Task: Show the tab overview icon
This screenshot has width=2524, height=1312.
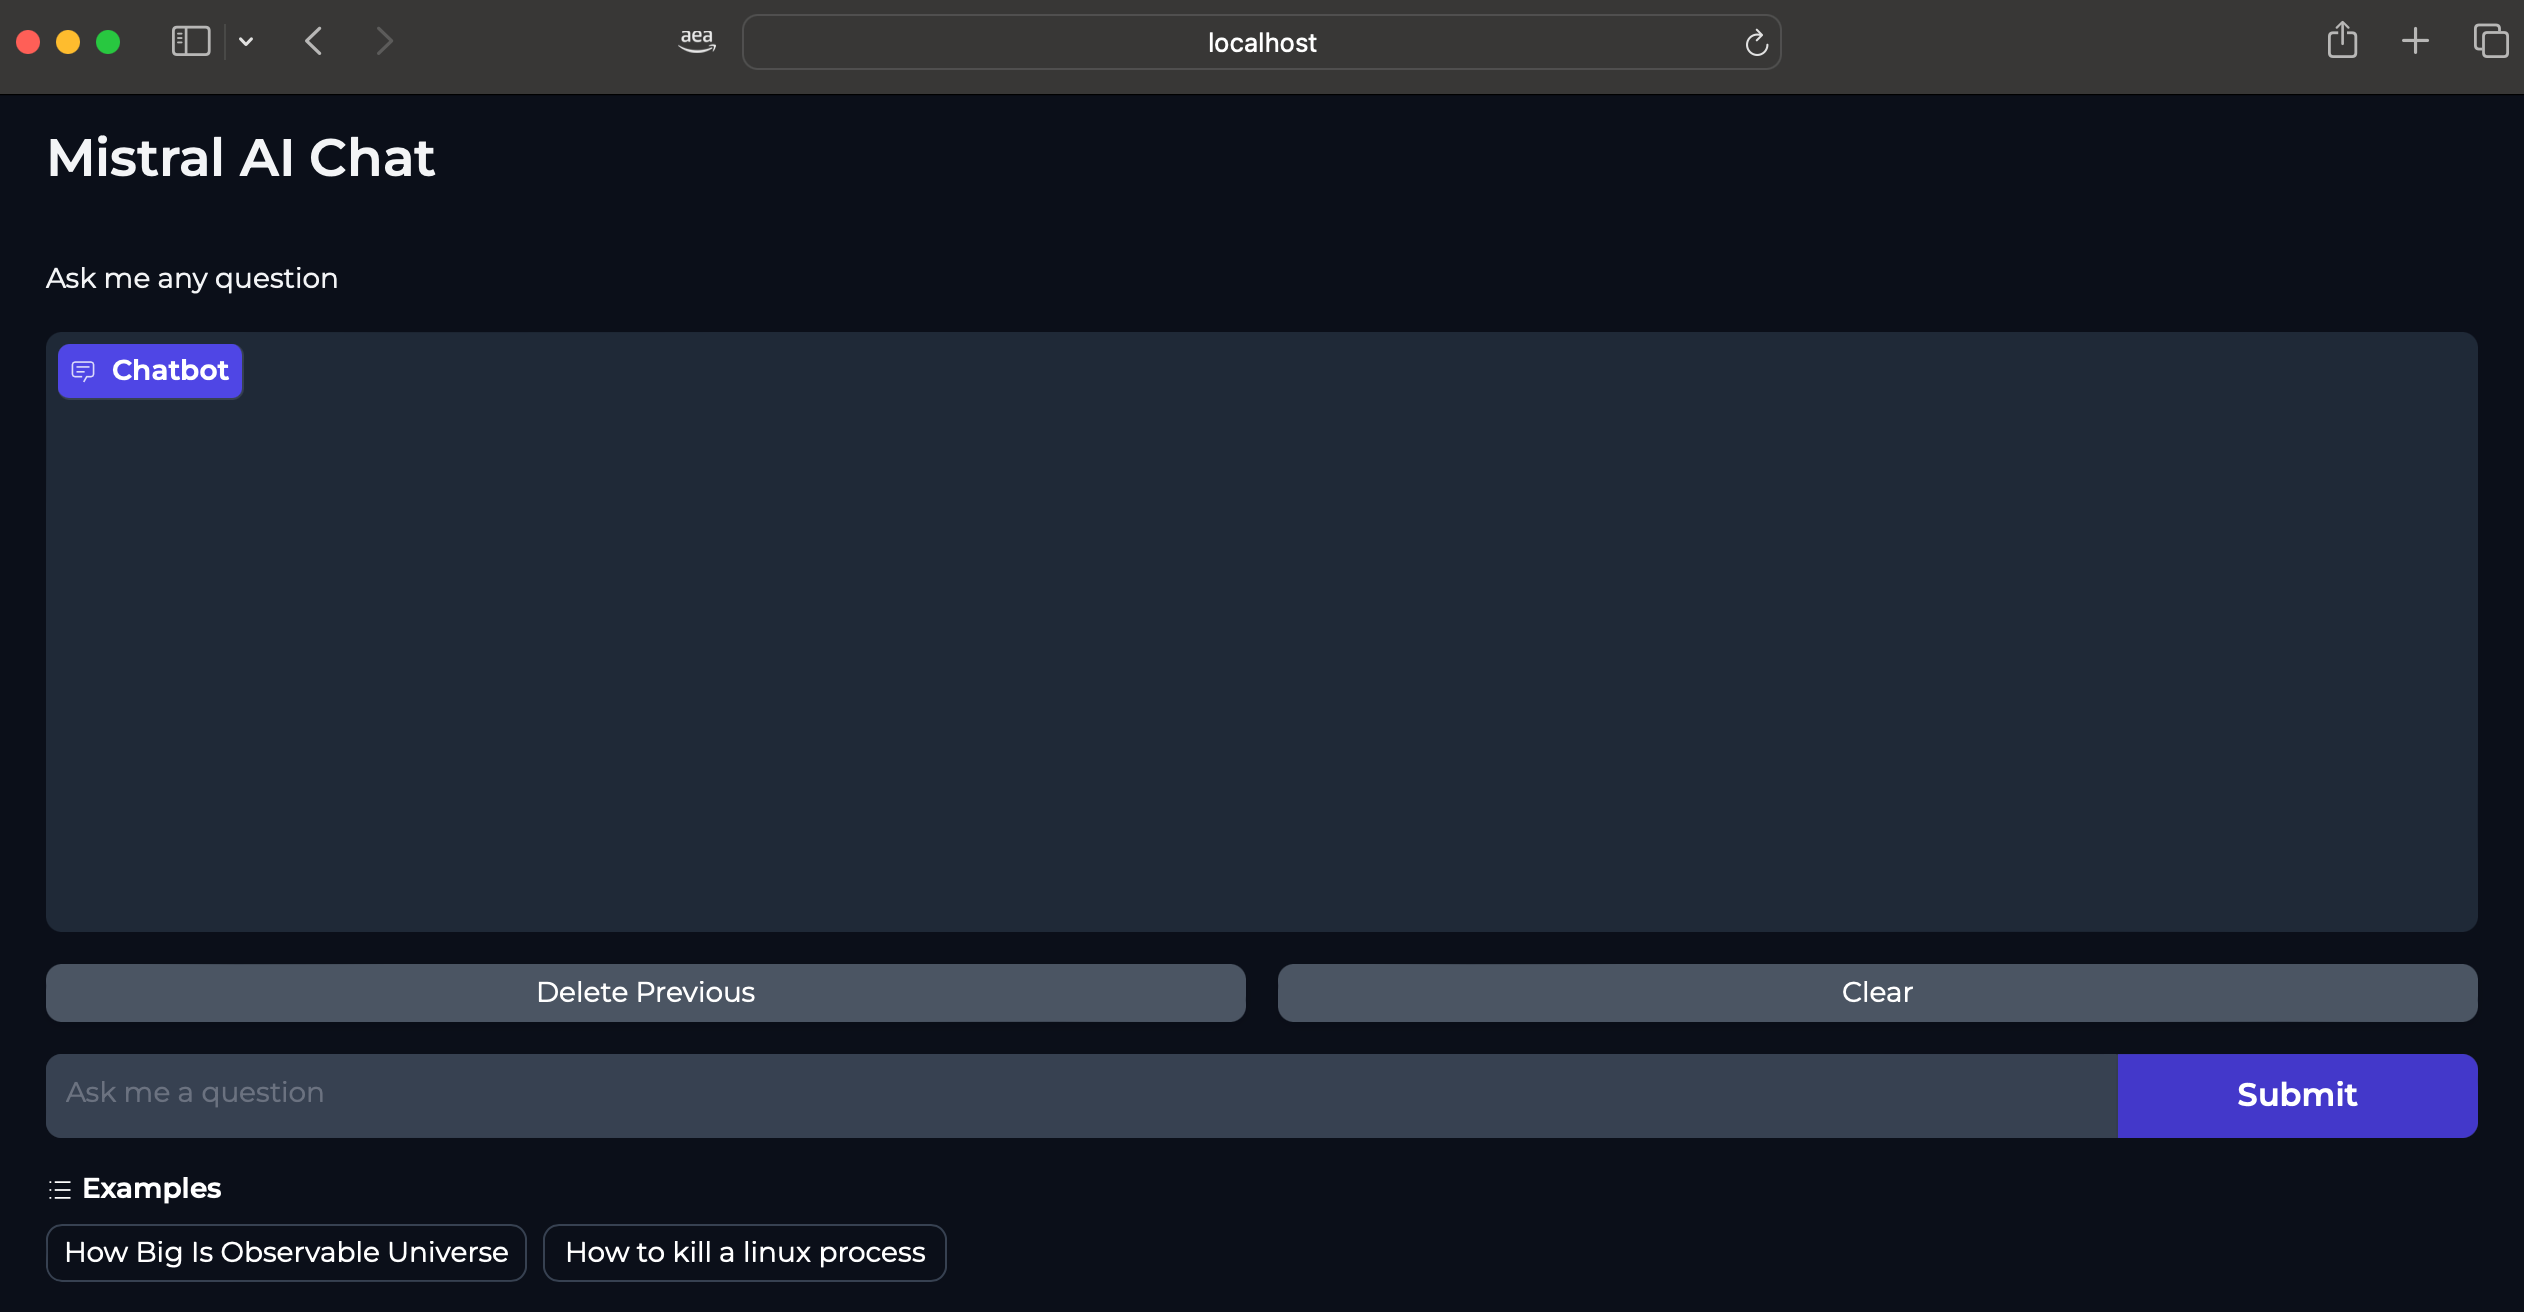Action: tap(2490, 41)
